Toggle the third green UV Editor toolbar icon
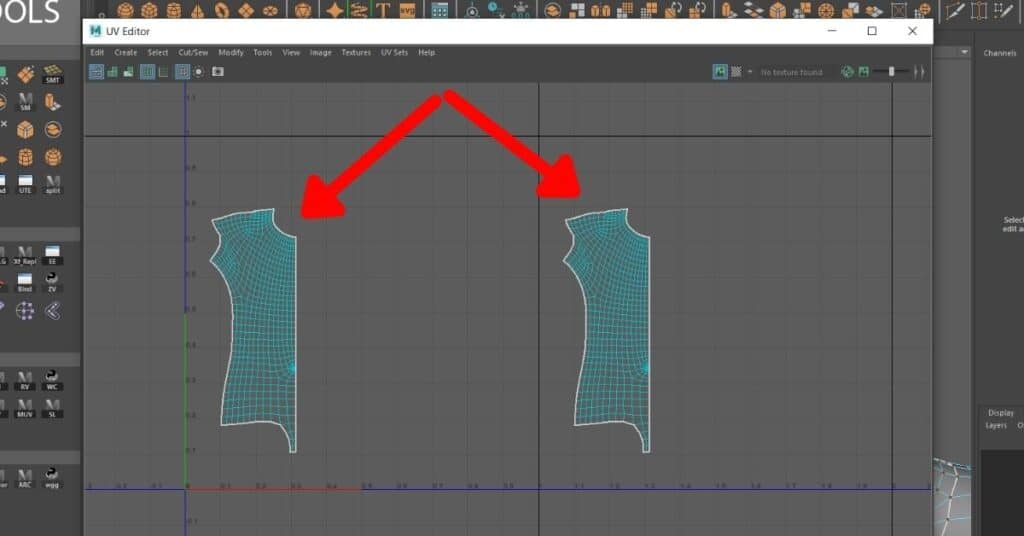 [129, 72]
